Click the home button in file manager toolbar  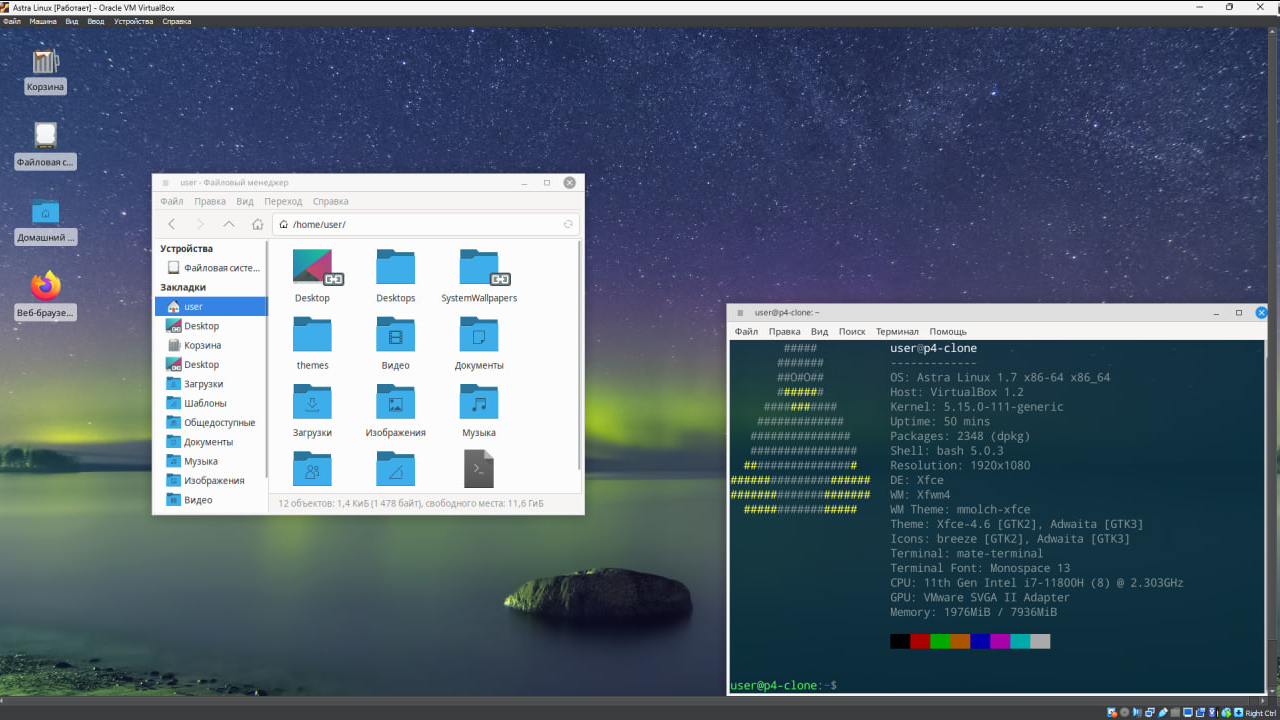tap(257, 224)
